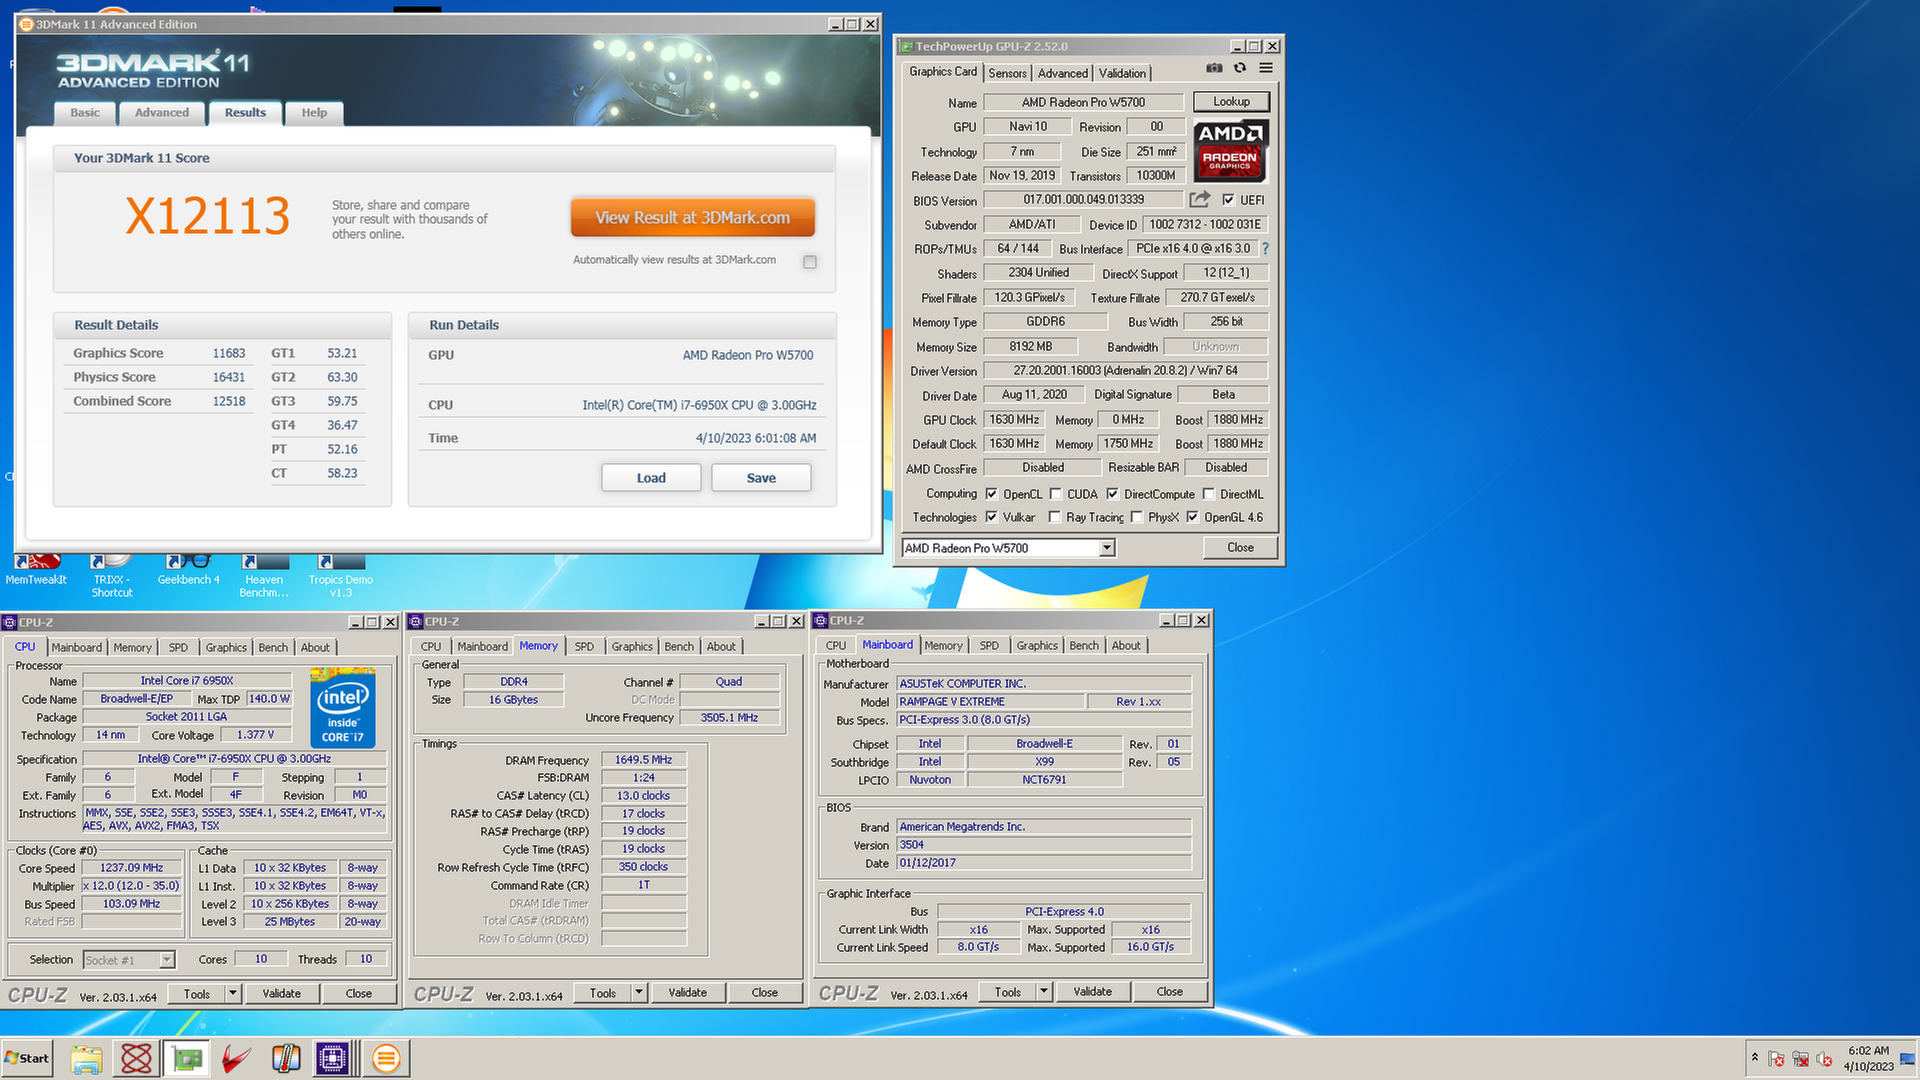The width and height of the screenshot is (1920, 1080).
Task: Click the Save button in Run Details
Action: pyautogui.click(x=761, y=478)
